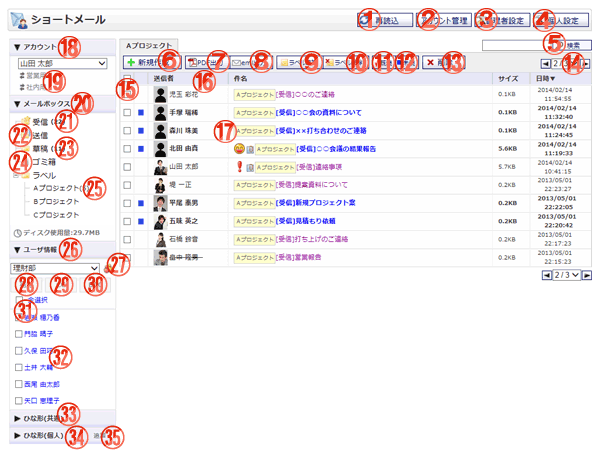This screenshot has width=600, height=450.
Task: Tick the checkbox for 手塚 瑞穂's mail
Action: pyautogui.click(x=127, y=113)
